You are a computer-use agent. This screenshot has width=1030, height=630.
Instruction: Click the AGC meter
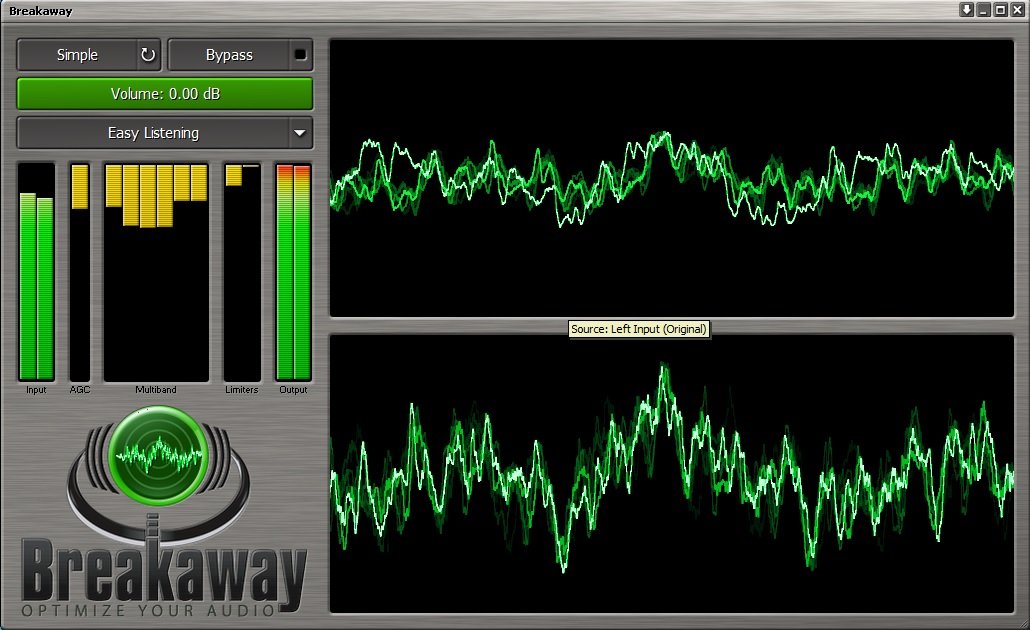79,272
